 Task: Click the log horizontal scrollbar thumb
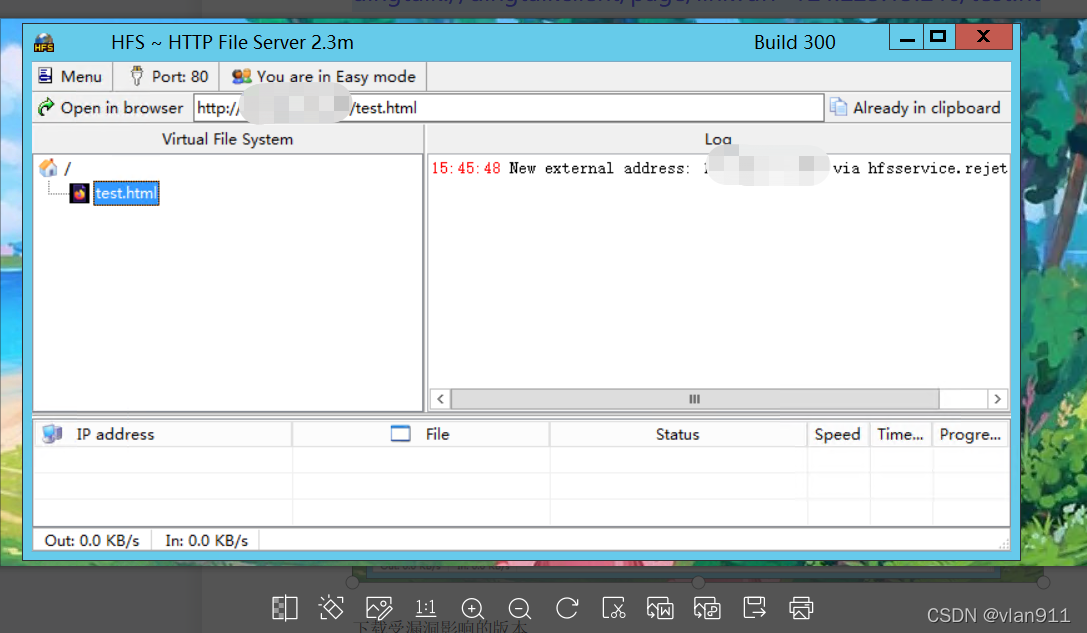pos(695,399)
